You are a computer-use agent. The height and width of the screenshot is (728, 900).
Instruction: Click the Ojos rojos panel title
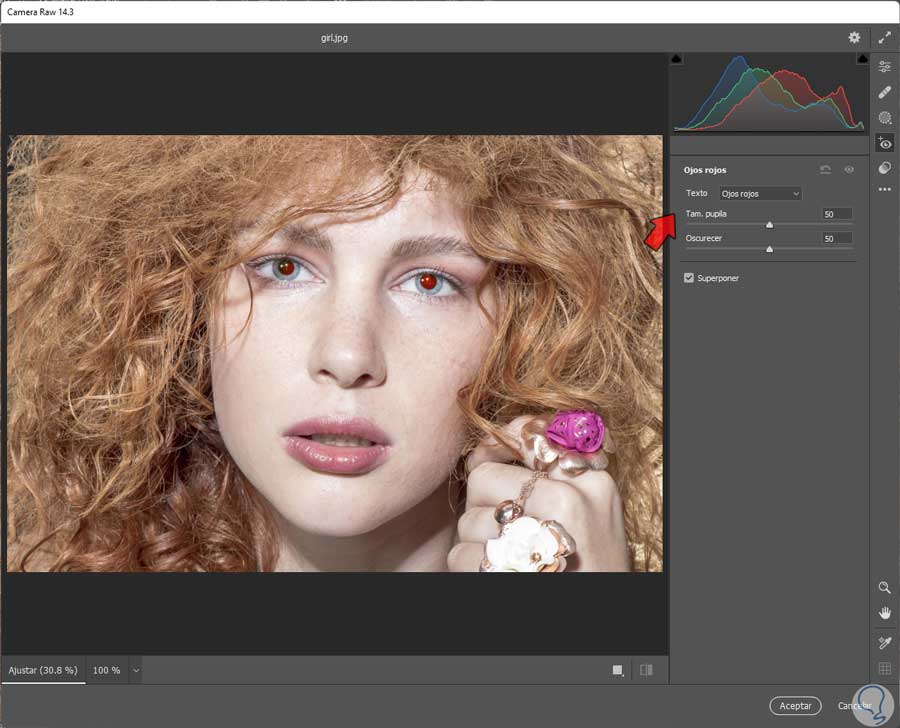[705, 170]
